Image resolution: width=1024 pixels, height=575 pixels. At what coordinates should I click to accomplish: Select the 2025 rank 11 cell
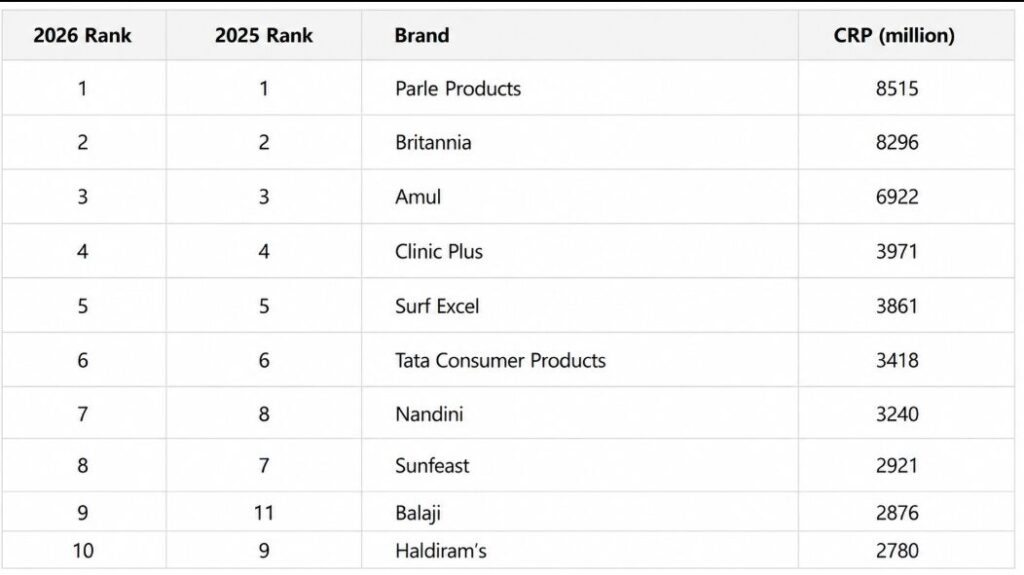coord(264,513)
